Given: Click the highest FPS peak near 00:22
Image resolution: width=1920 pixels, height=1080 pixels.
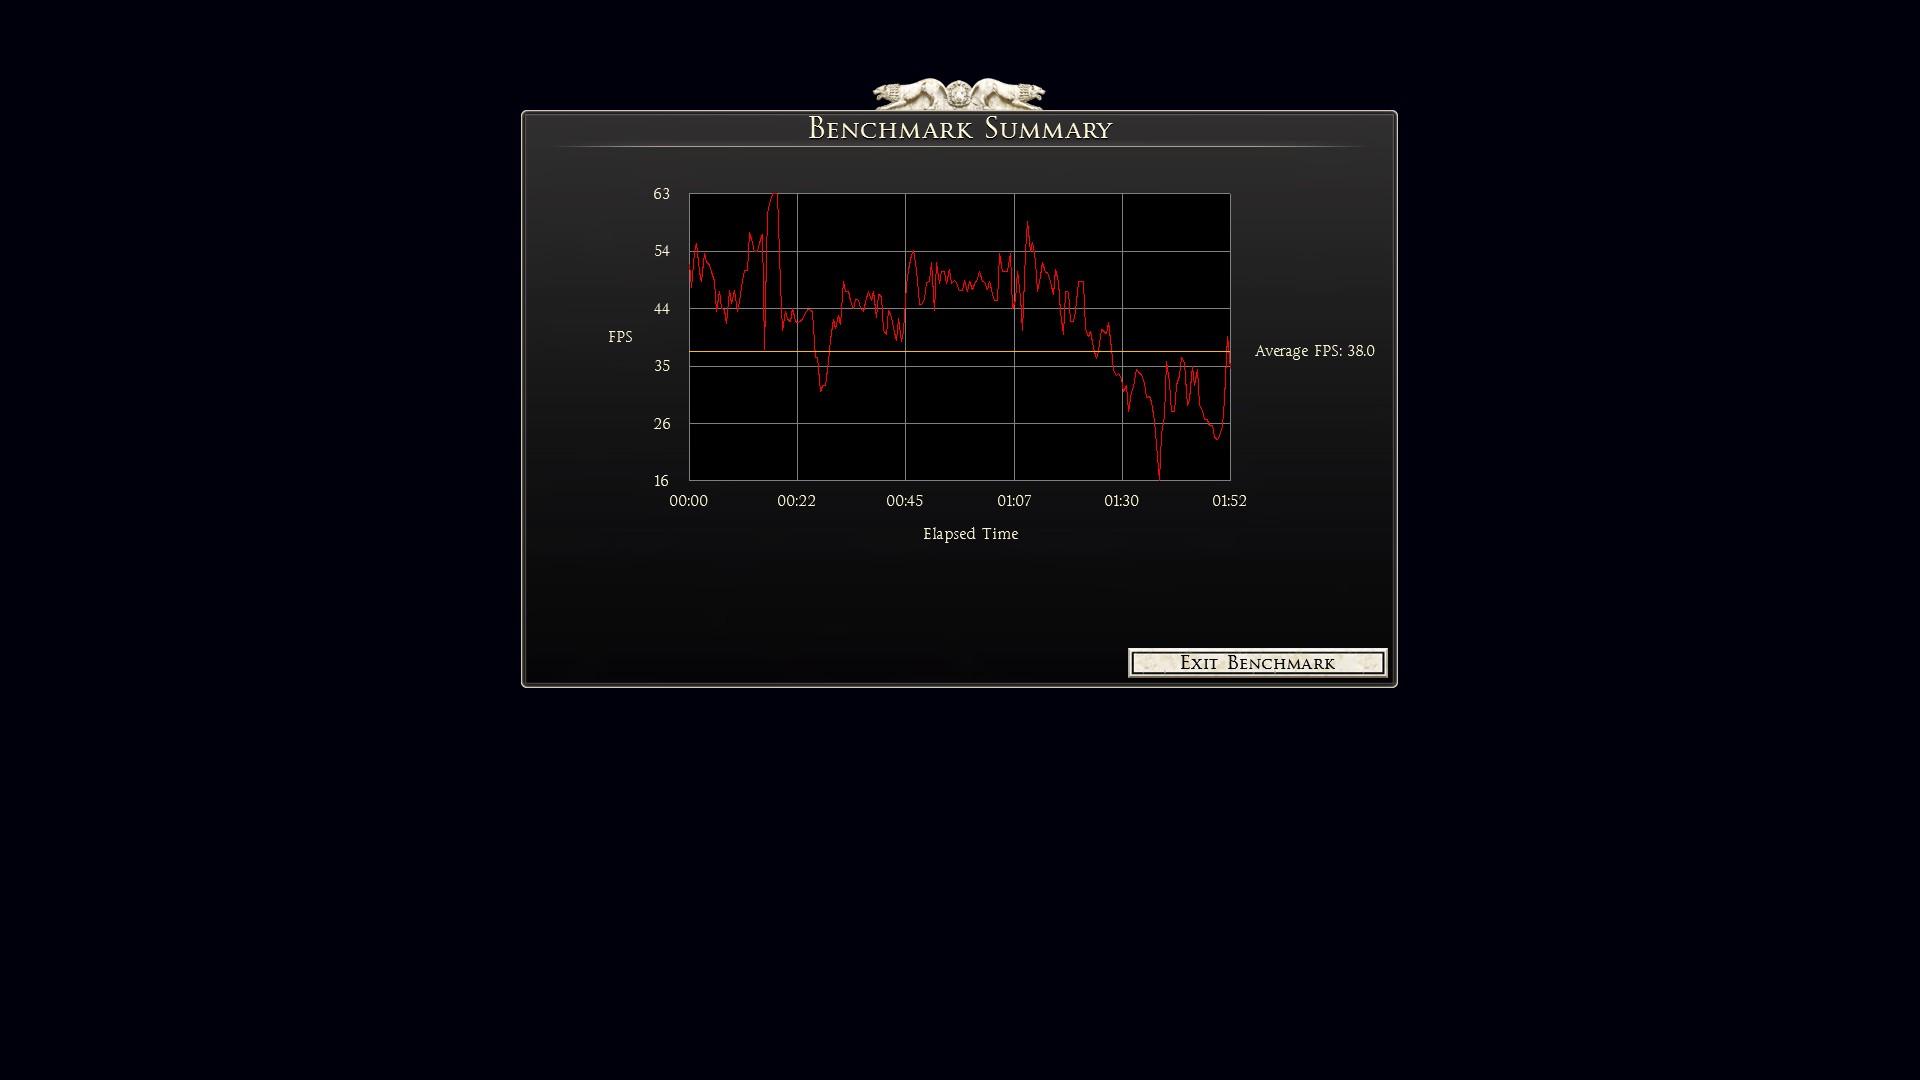Looking at the screenshot, I should pos(774,197).
